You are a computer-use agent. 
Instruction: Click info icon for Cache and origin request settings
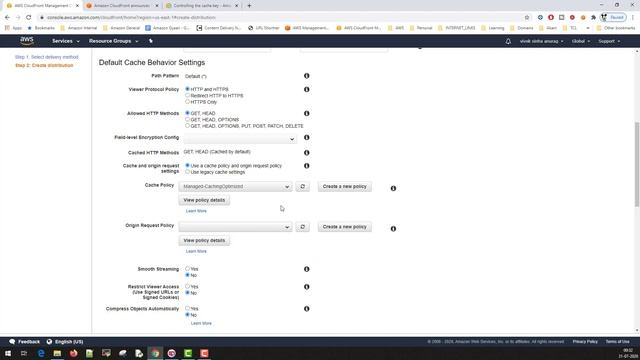click(307, 166)
